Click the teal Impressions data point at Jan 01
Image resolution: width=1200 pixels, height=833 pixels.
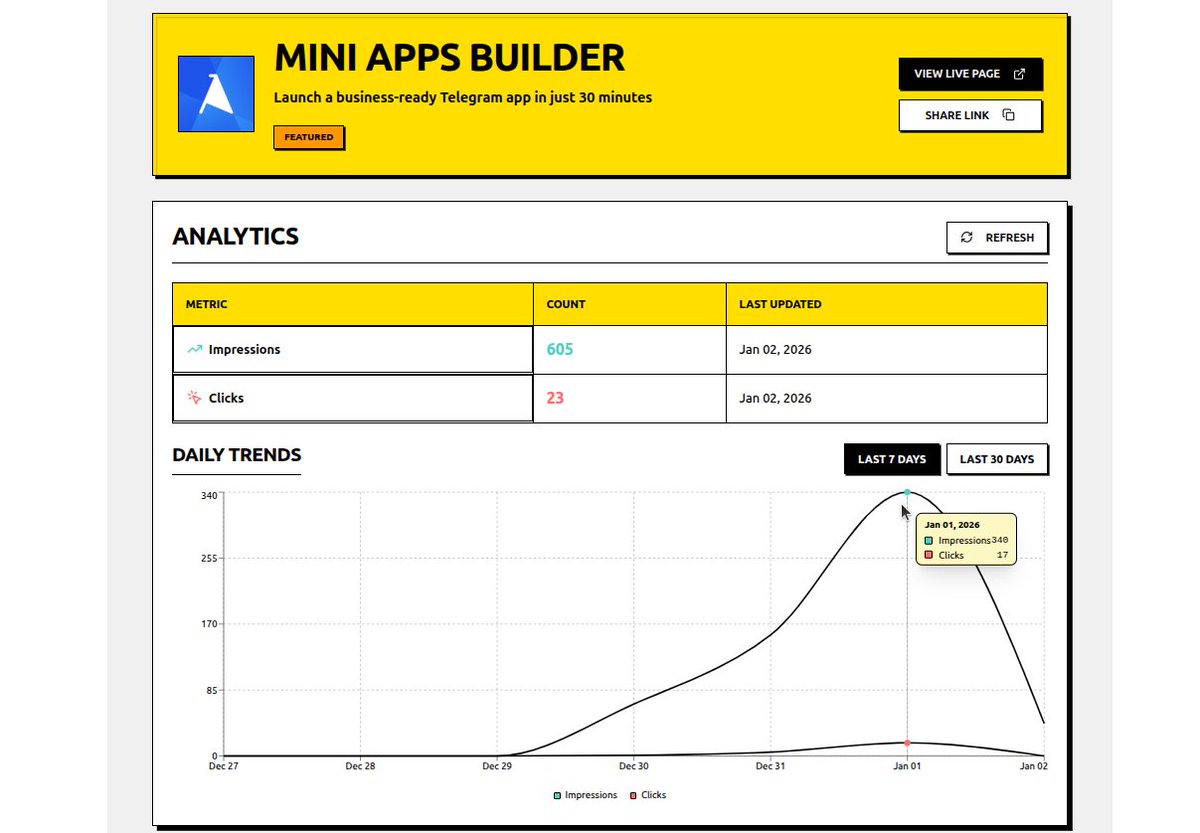(907, 492)
